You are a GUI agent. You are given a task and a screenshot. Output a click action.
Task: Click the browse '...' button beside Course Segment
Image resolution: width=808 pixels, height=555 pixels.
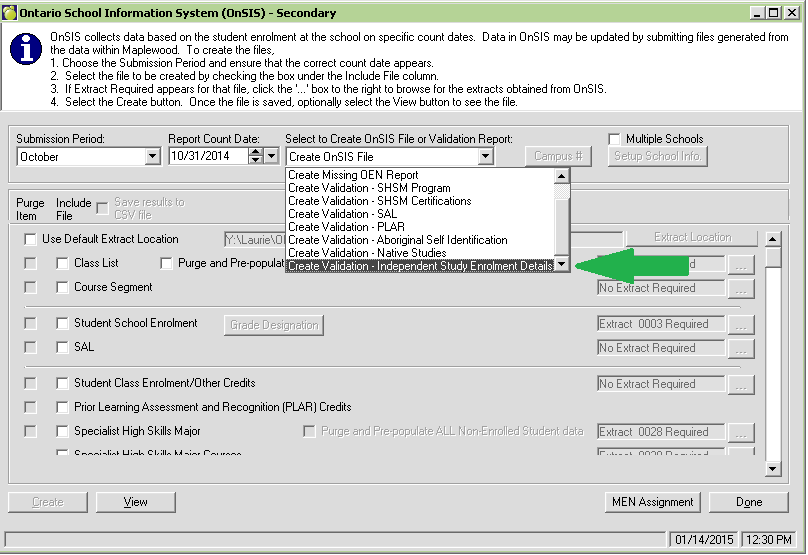(x=740, y=289)
